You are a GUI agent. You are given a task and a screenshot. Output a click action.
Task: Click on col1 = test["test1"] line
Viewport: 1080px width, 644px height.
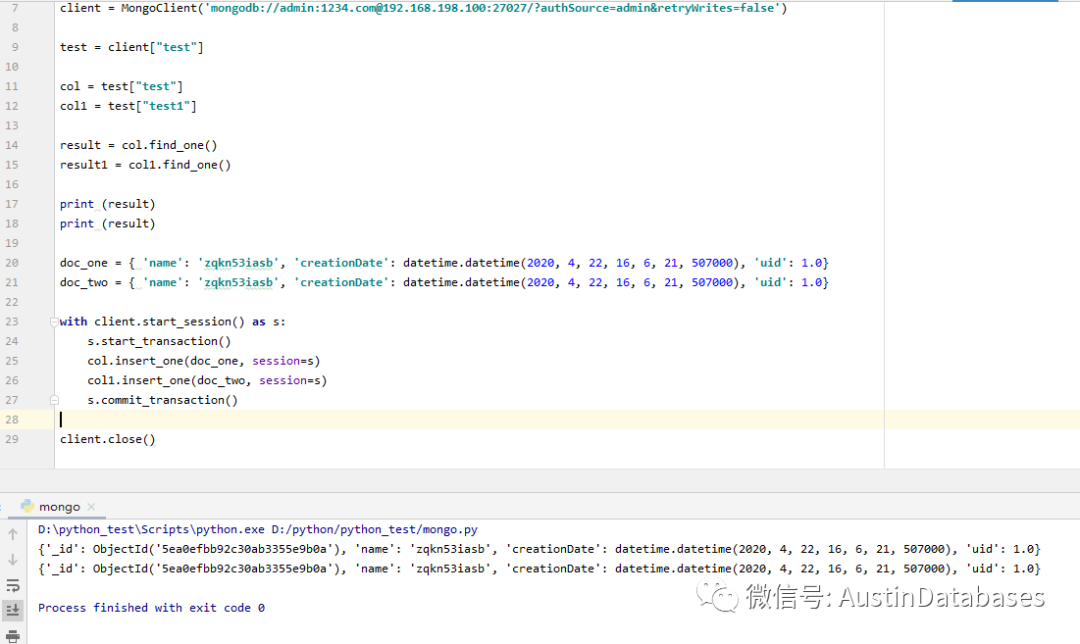(128, 106)
